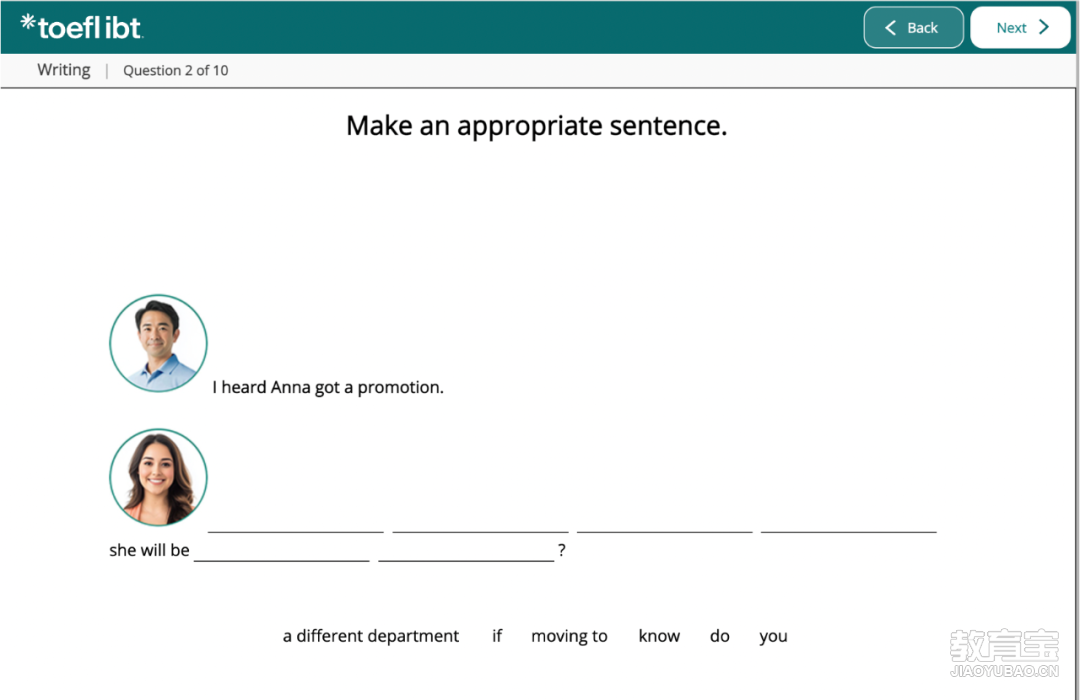Select the word tile 'know'
The width and height of the screenshot is (1080, 700).
coord(659,636)
